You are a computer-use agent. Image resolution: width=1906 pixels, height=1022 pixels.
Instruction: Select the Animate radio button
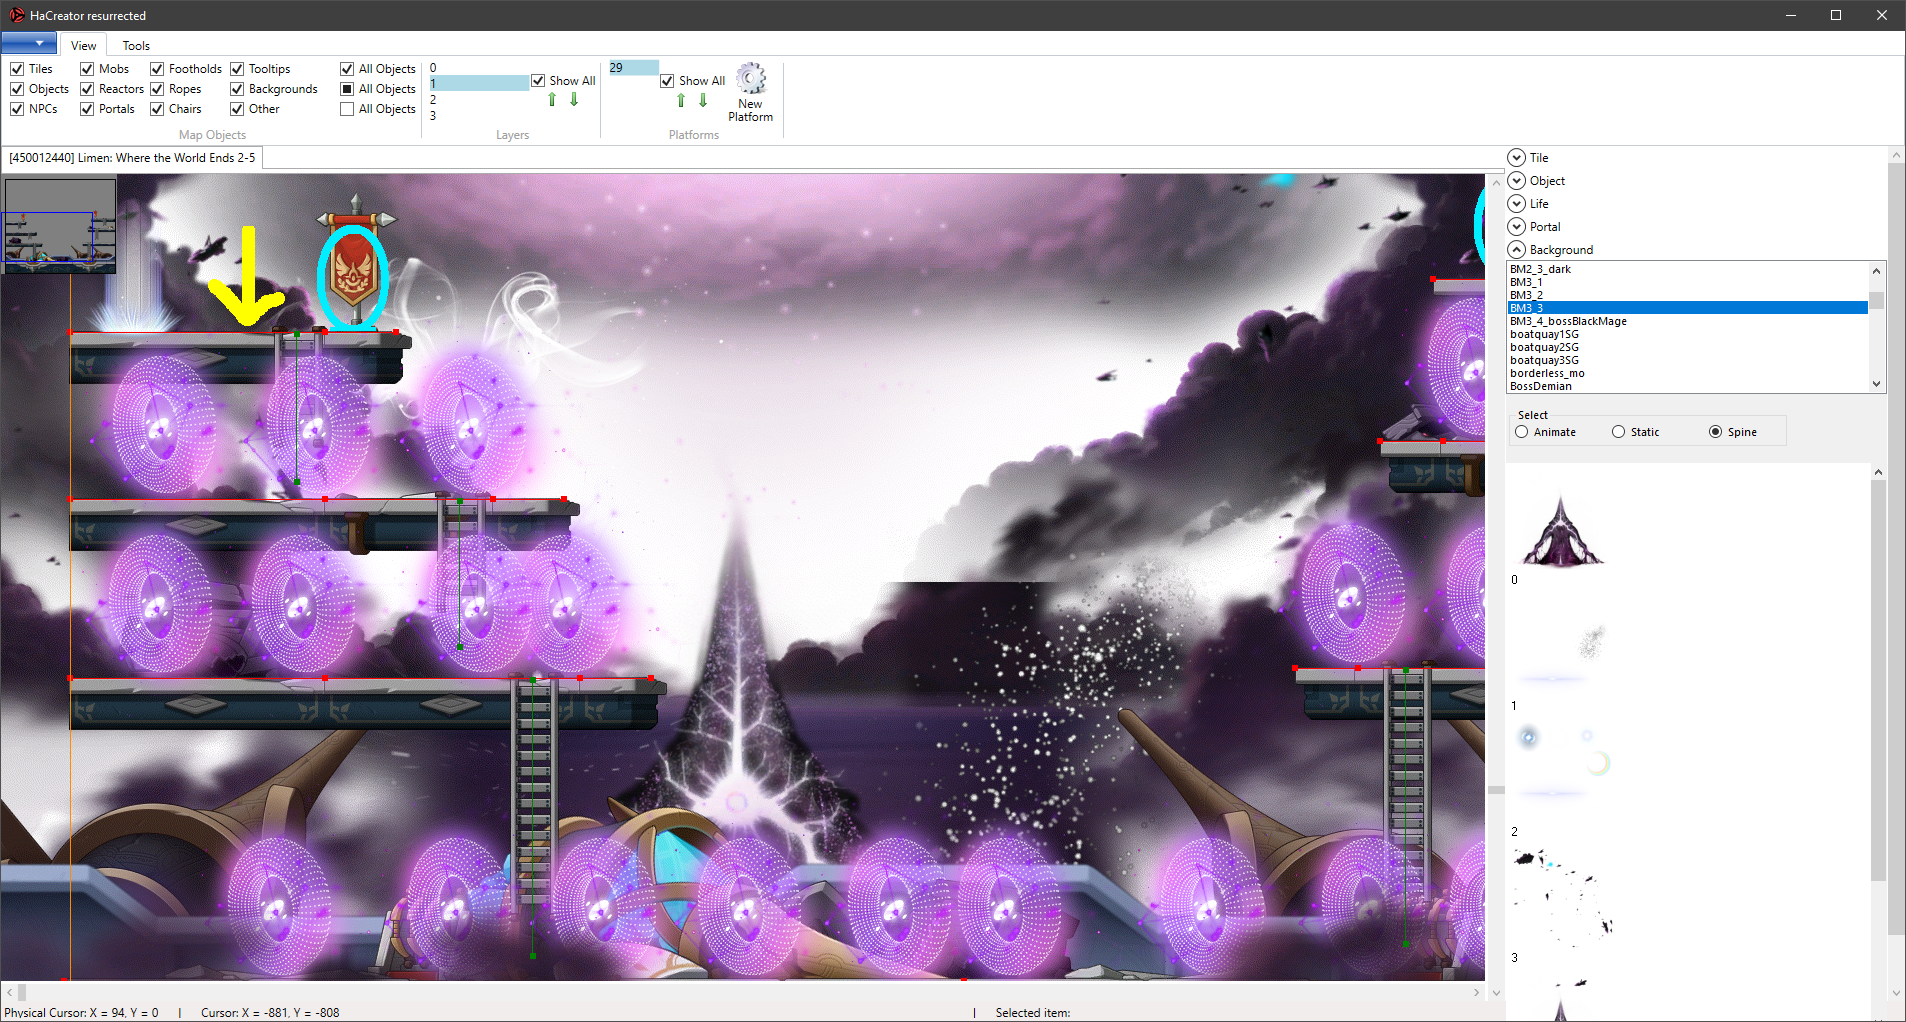tap(1522, 431)
